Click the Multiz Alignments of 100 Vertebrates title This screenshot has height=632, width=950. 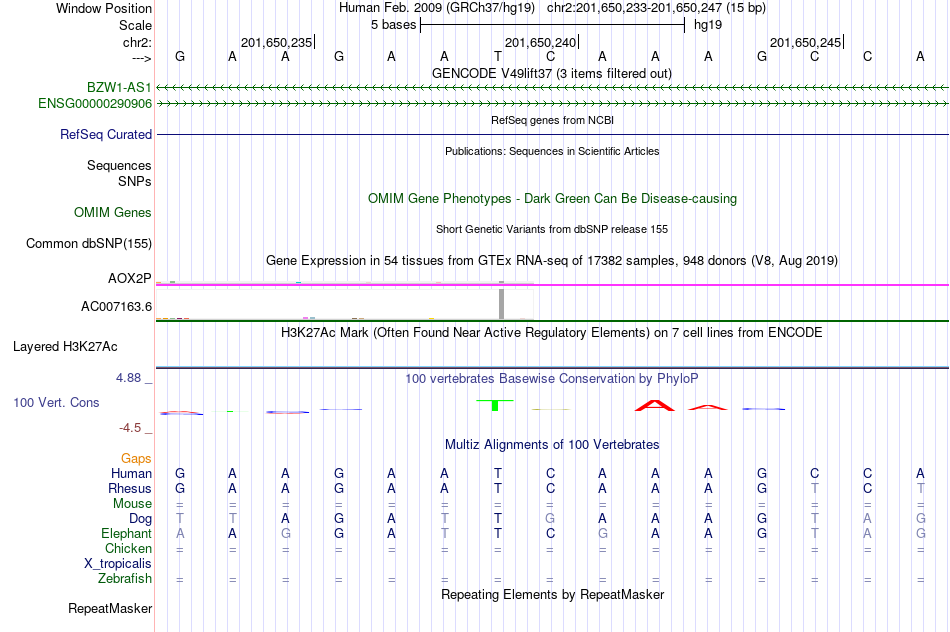click(552, 445)
